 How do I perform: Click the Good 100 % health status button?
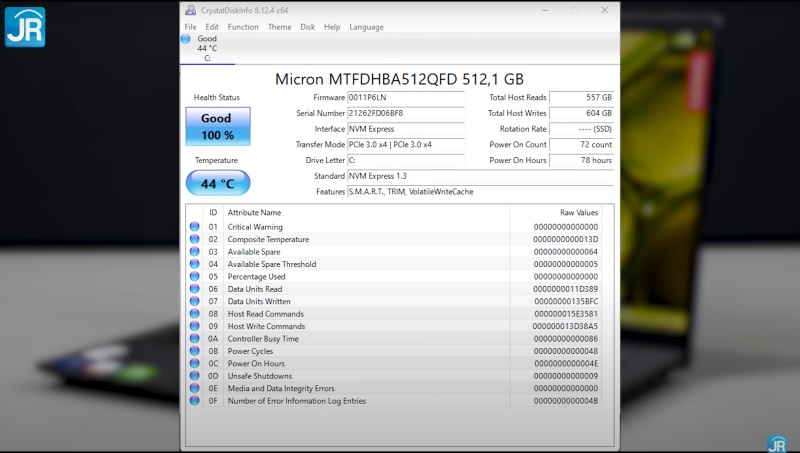(x=218, y=127)
